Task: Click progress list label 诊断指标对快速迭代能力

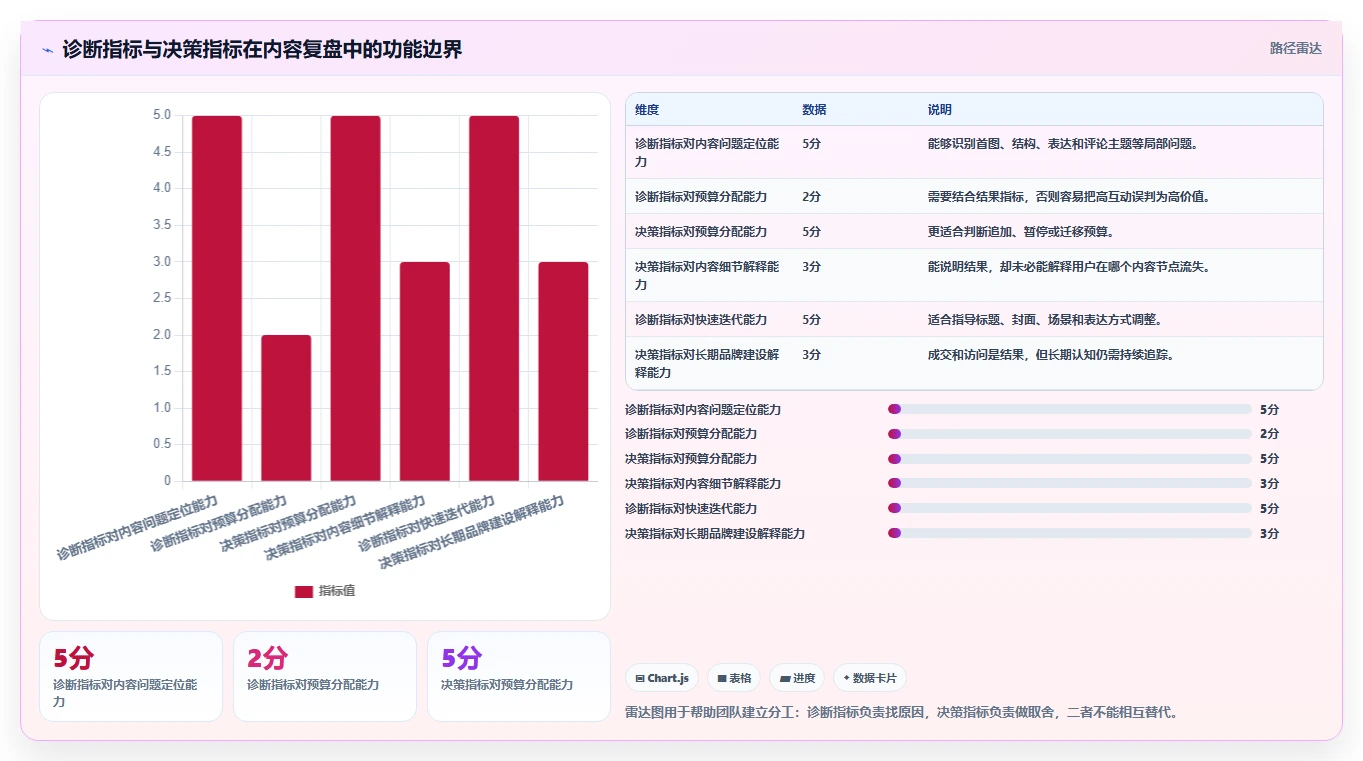Action: [691, 509]
